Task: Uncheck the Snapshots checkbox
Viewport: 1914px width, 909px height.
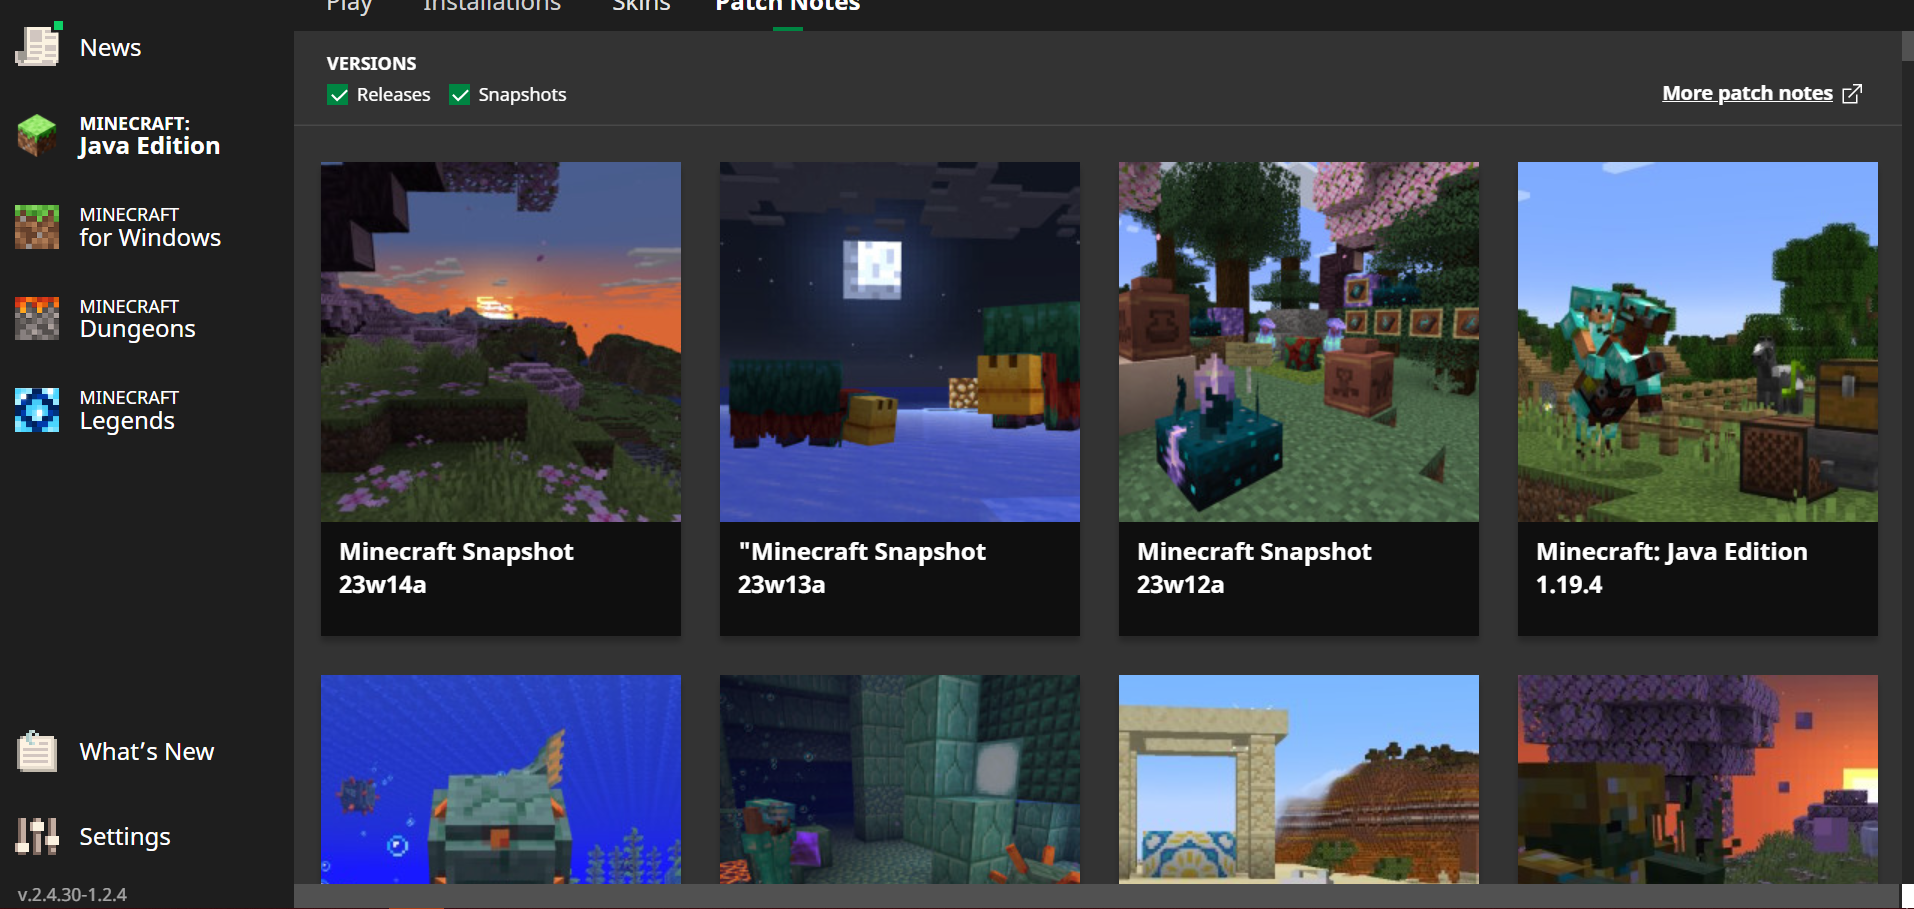Action: (x=460, y=95)
